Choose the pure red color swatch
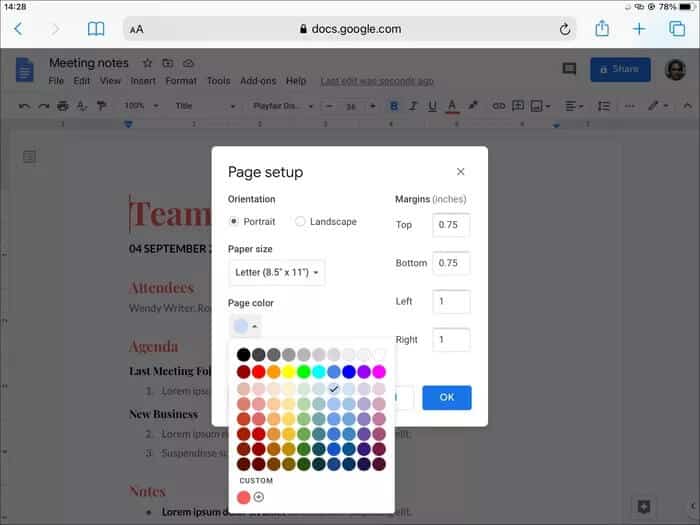 (258, 372)
